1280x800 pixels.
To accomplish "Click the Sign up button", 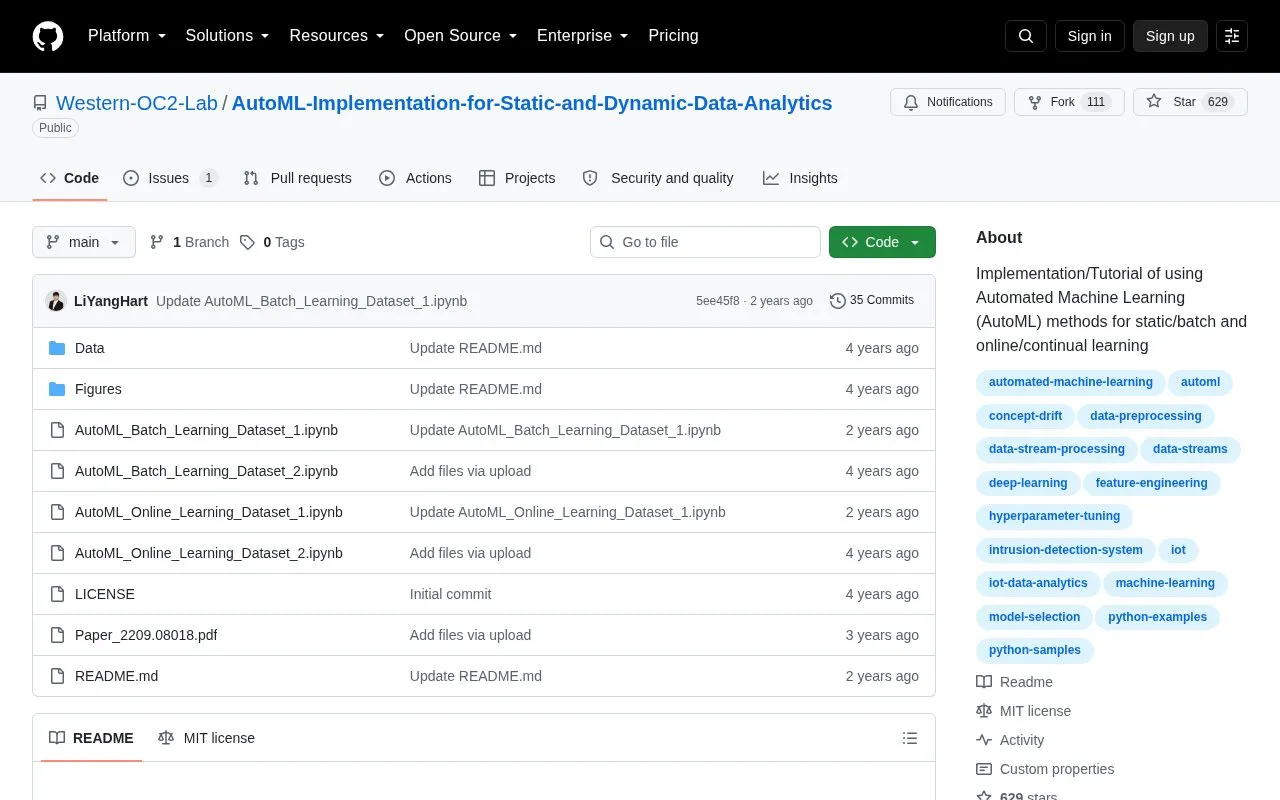I will point(1170,36).
